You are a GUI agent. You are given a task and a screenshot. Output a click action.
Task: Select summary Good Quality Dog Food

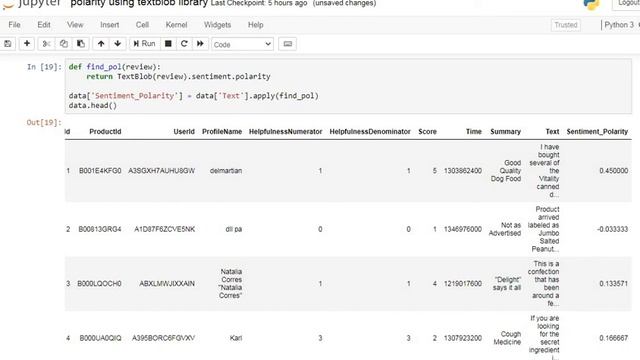(506, 171)
